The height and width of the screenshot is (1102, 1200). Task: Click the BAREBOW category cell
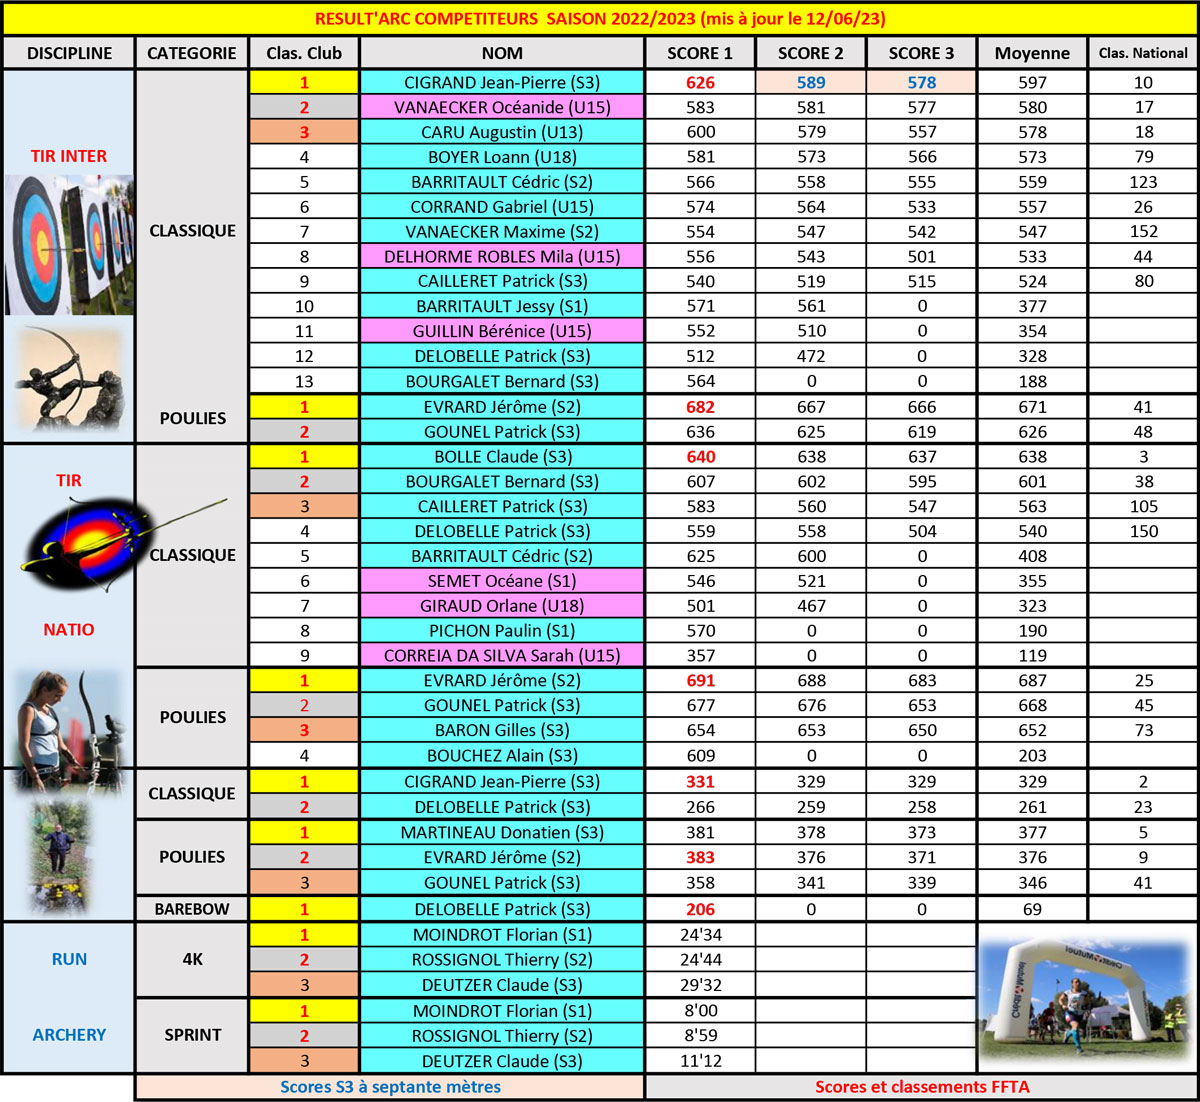tap(192, 909)
